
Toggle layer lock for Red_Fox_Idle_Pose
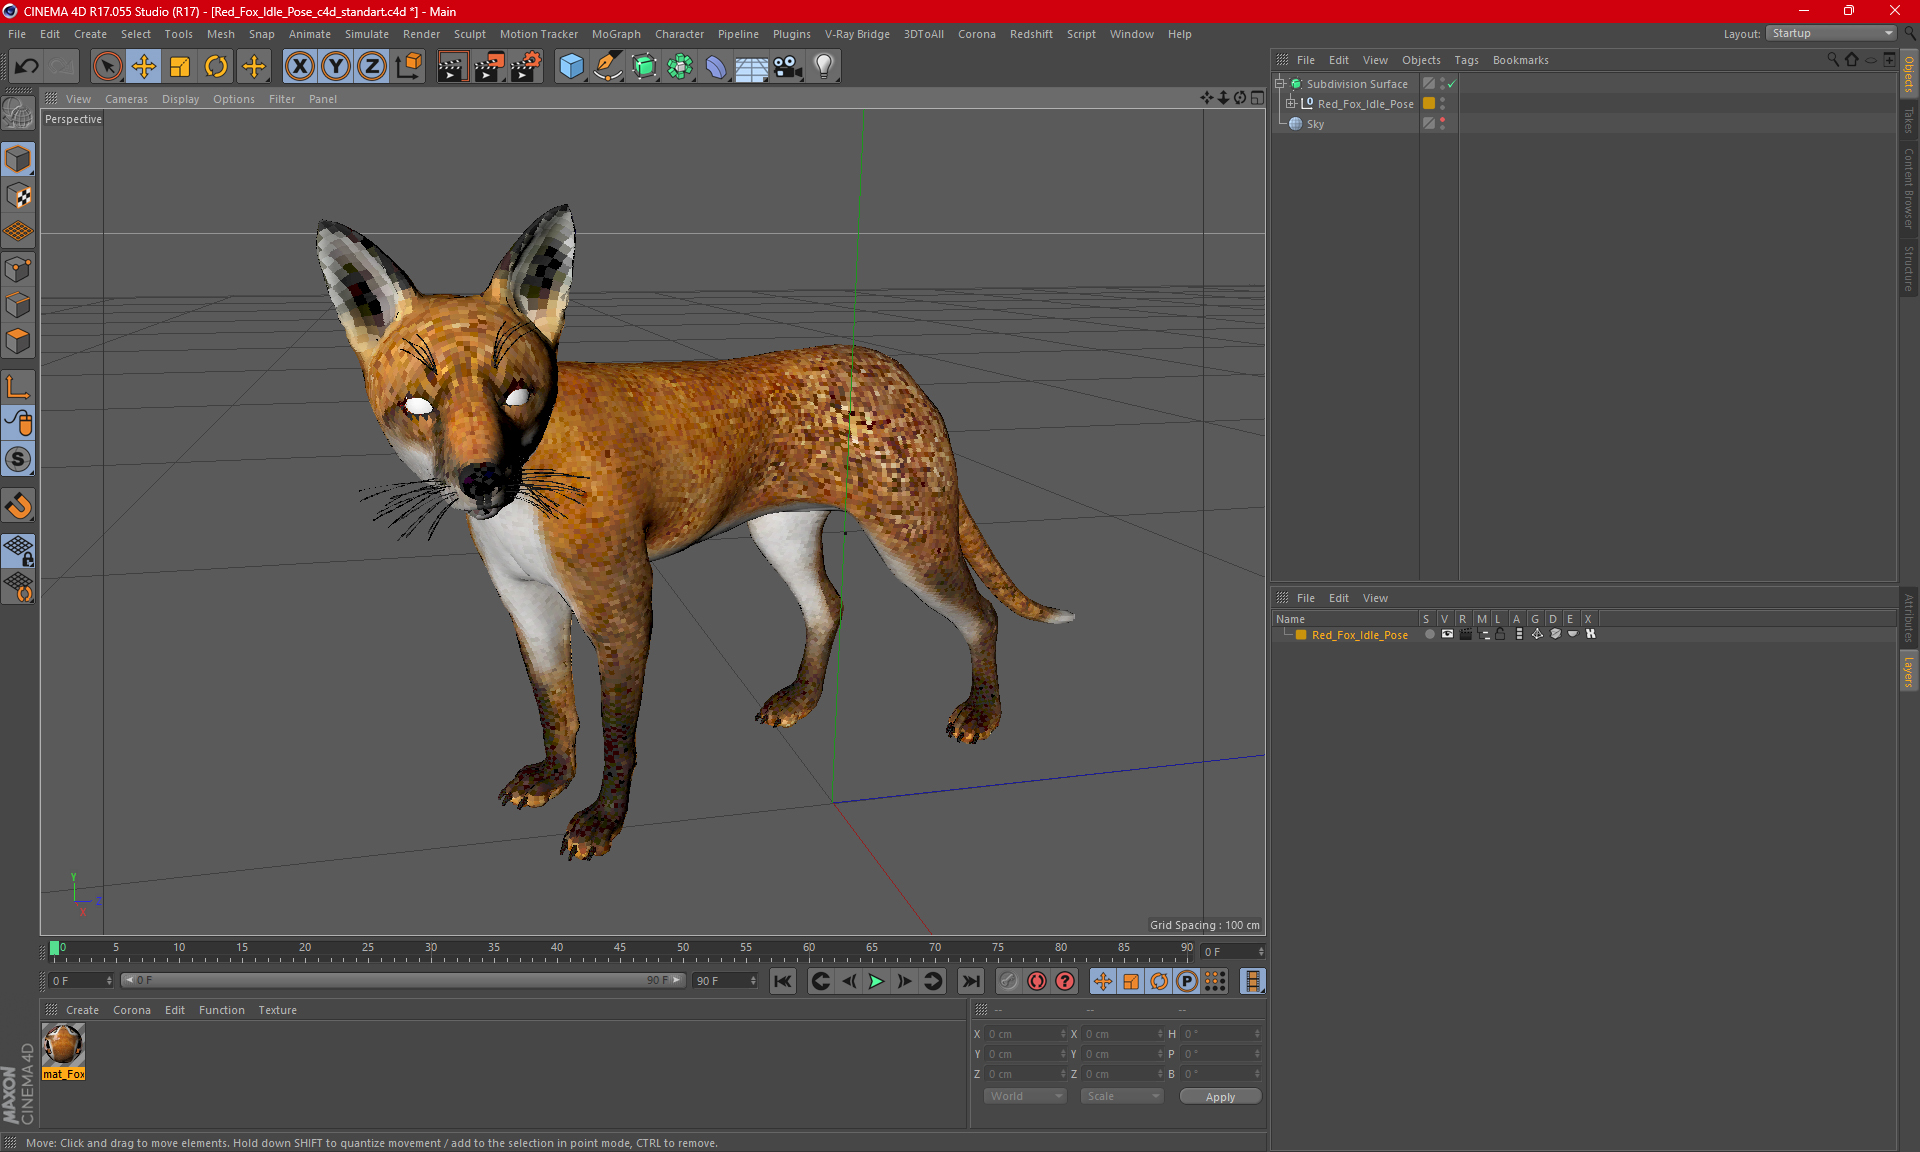[x=1500, y=635]
